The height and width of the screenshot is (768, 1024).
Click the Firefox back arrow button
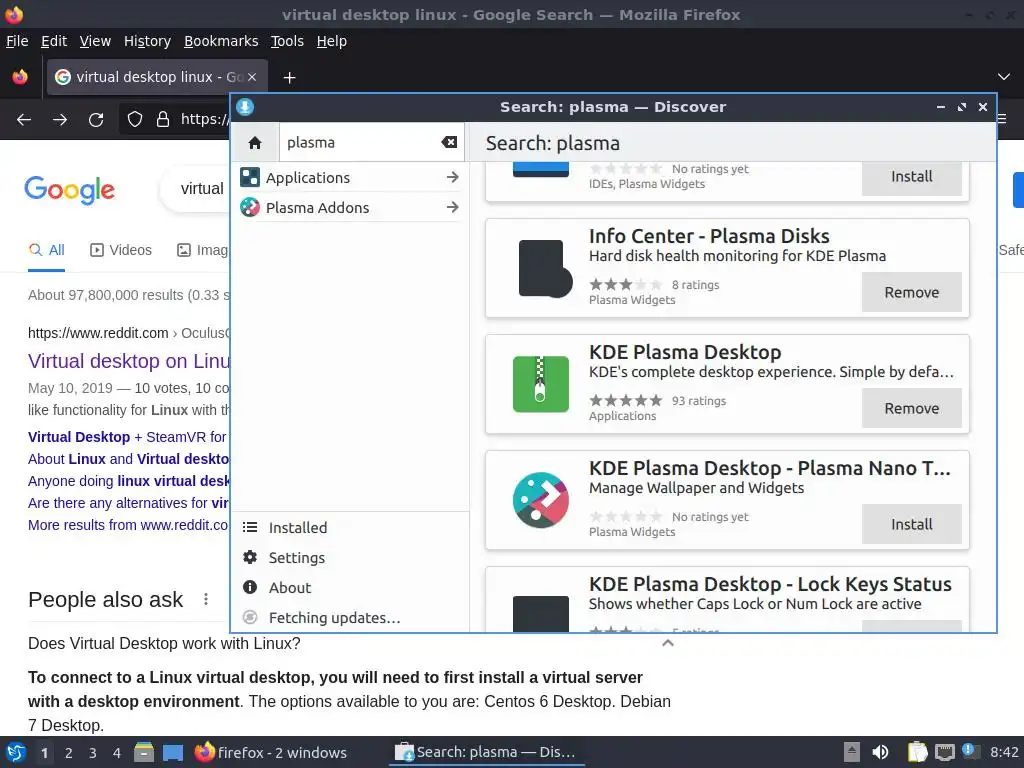click(x=24, y=120)
